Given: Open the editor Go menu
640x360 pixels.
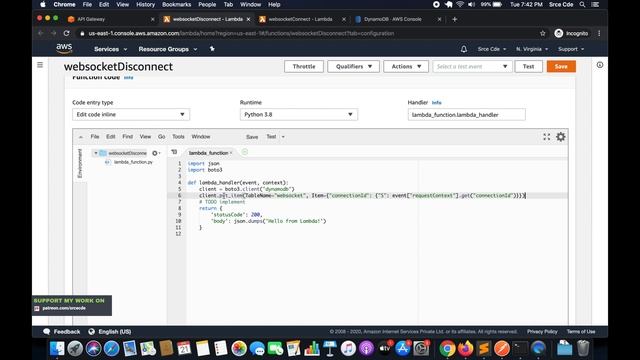Looking at the screenshot, I should click(162, 137).
